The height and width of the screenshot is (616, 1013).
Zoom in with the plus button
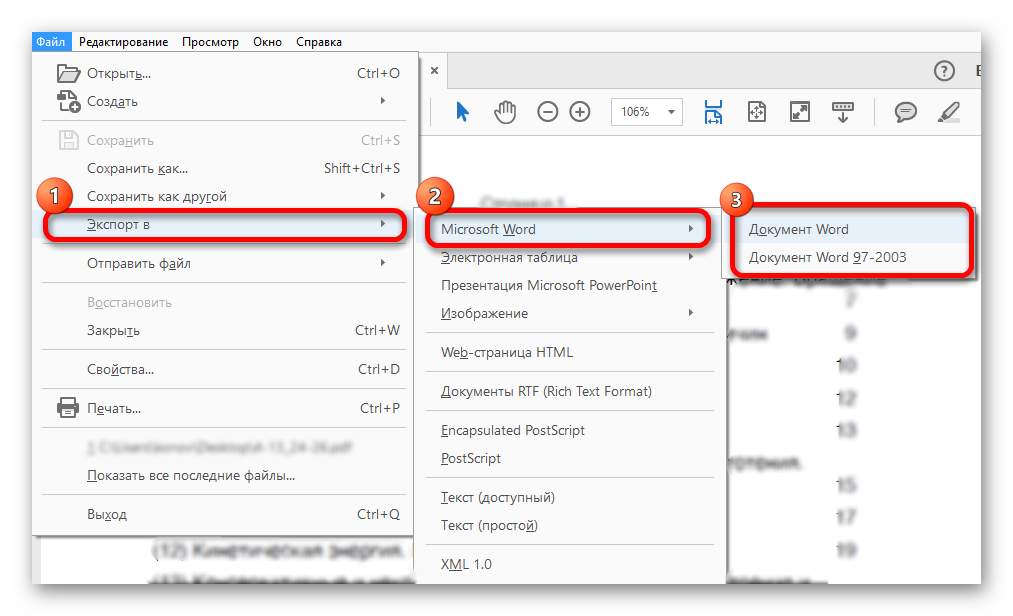pos(580,112)
